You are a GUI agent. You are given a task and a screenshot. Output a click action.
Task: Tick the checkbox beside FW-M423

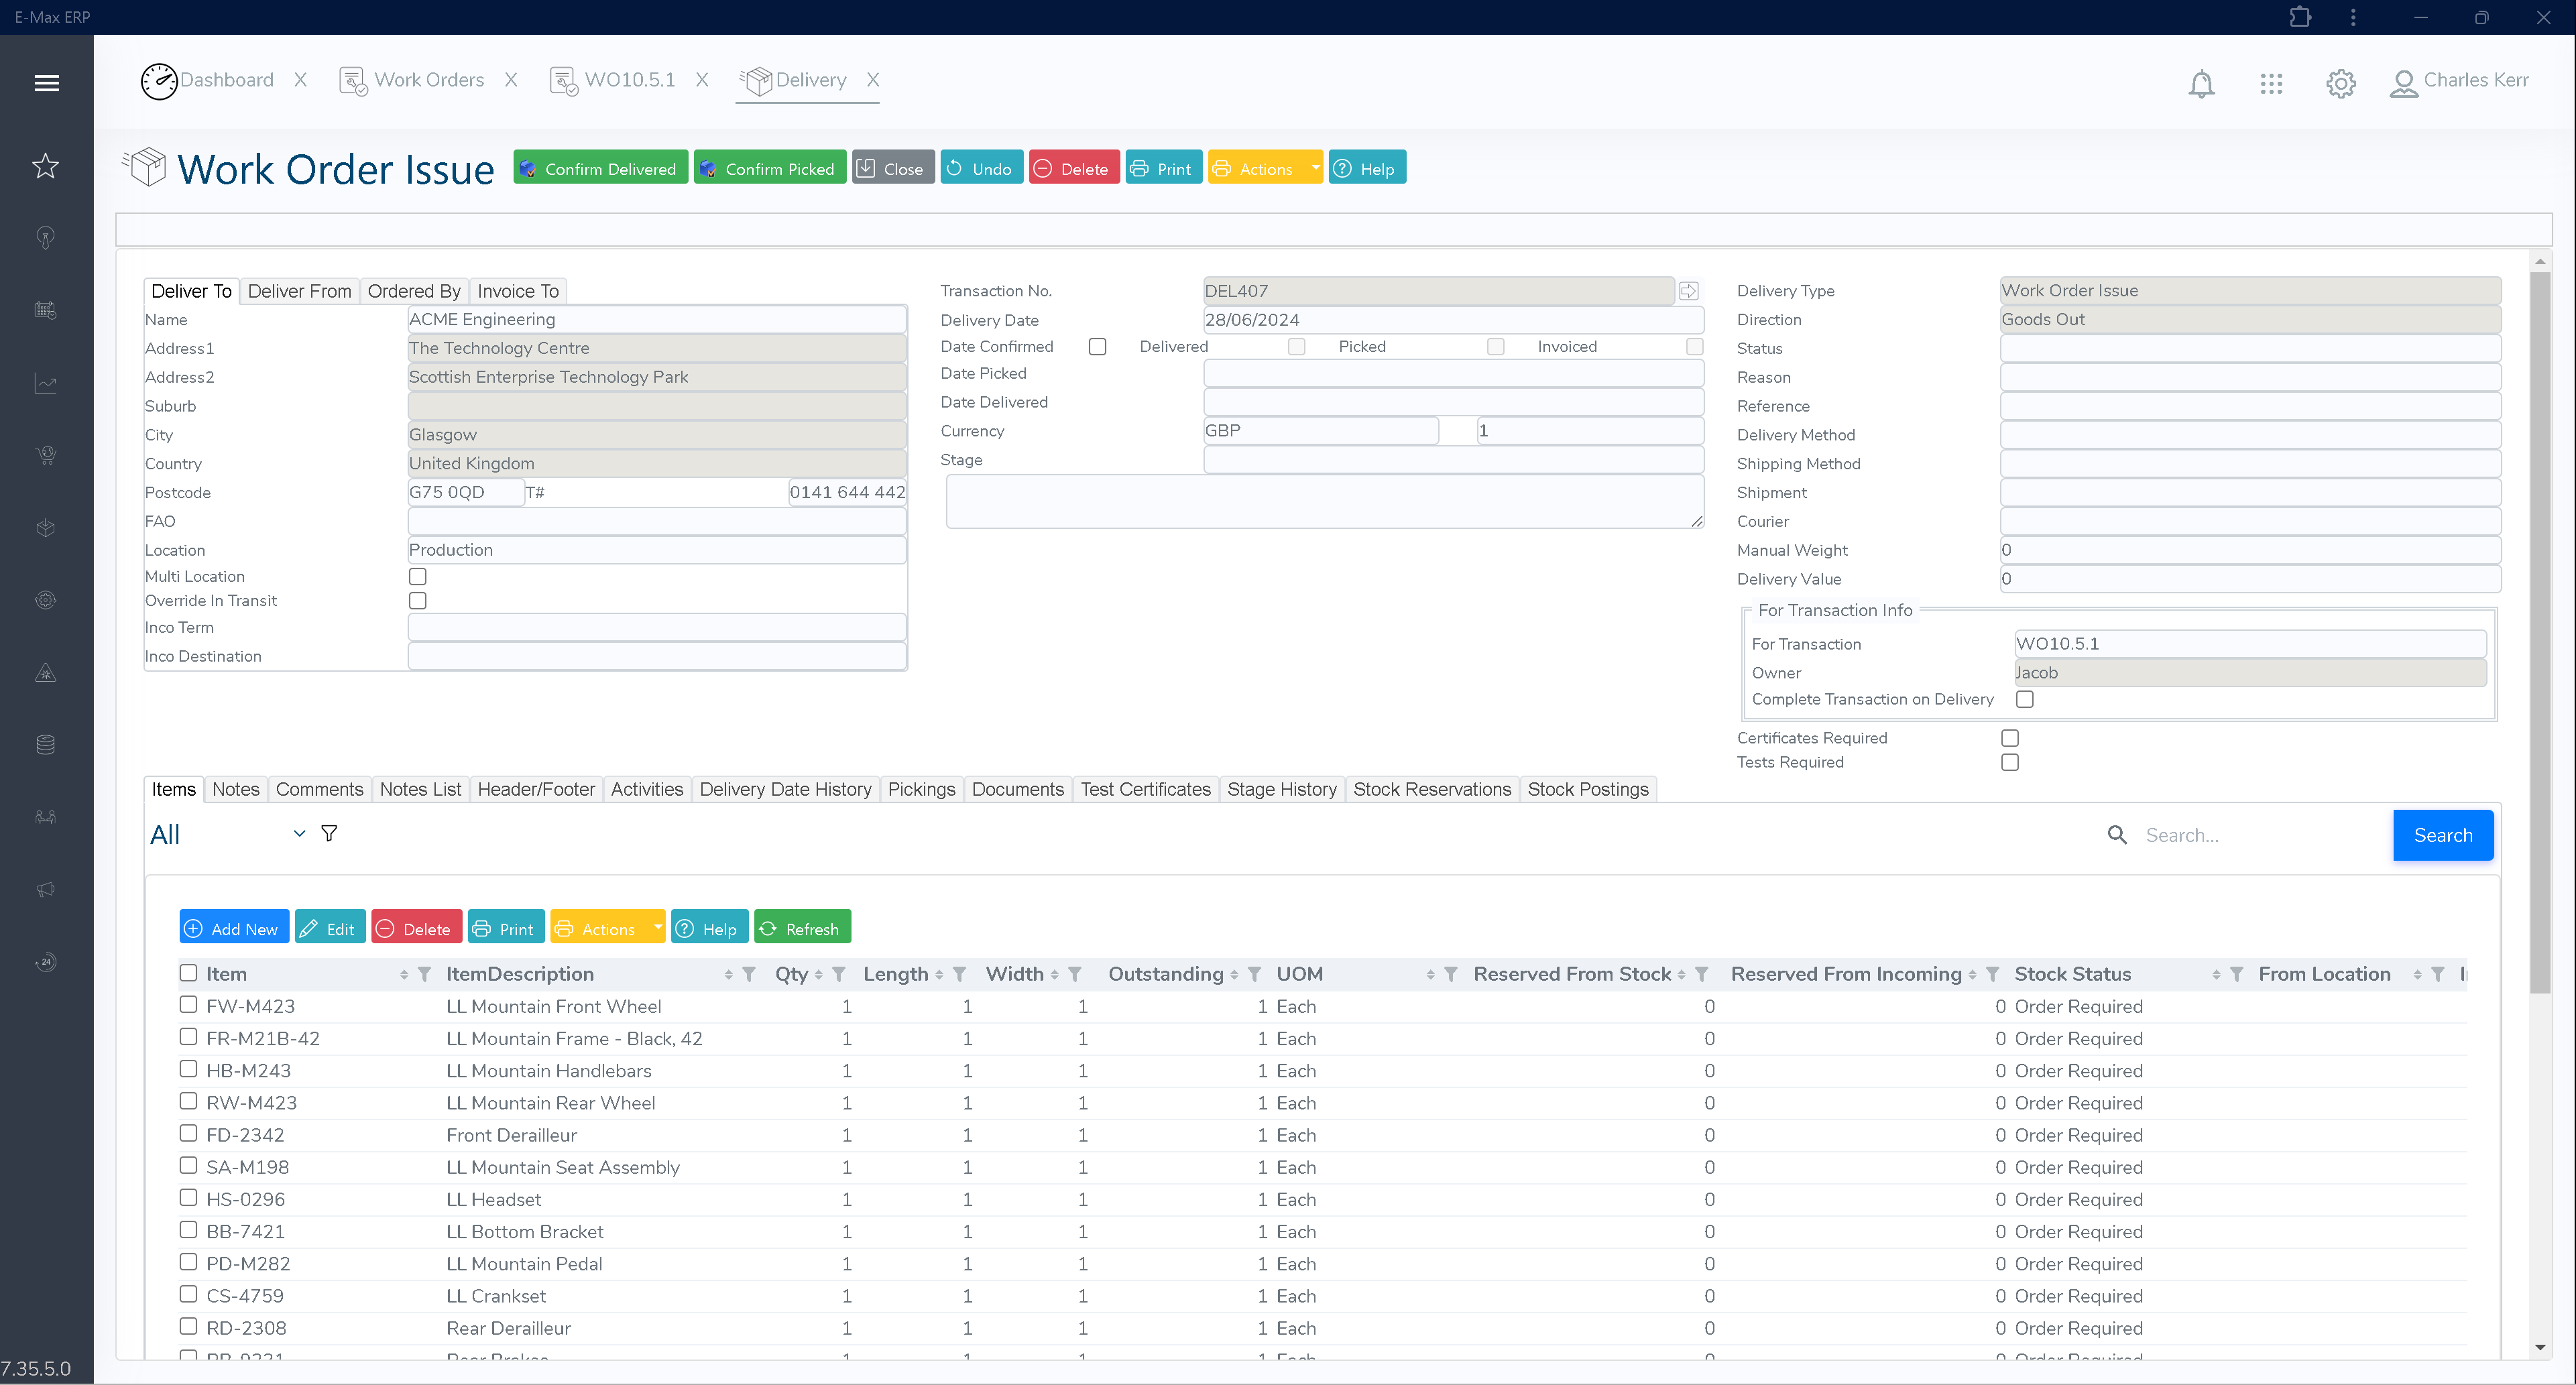[x=188, y=1004]
